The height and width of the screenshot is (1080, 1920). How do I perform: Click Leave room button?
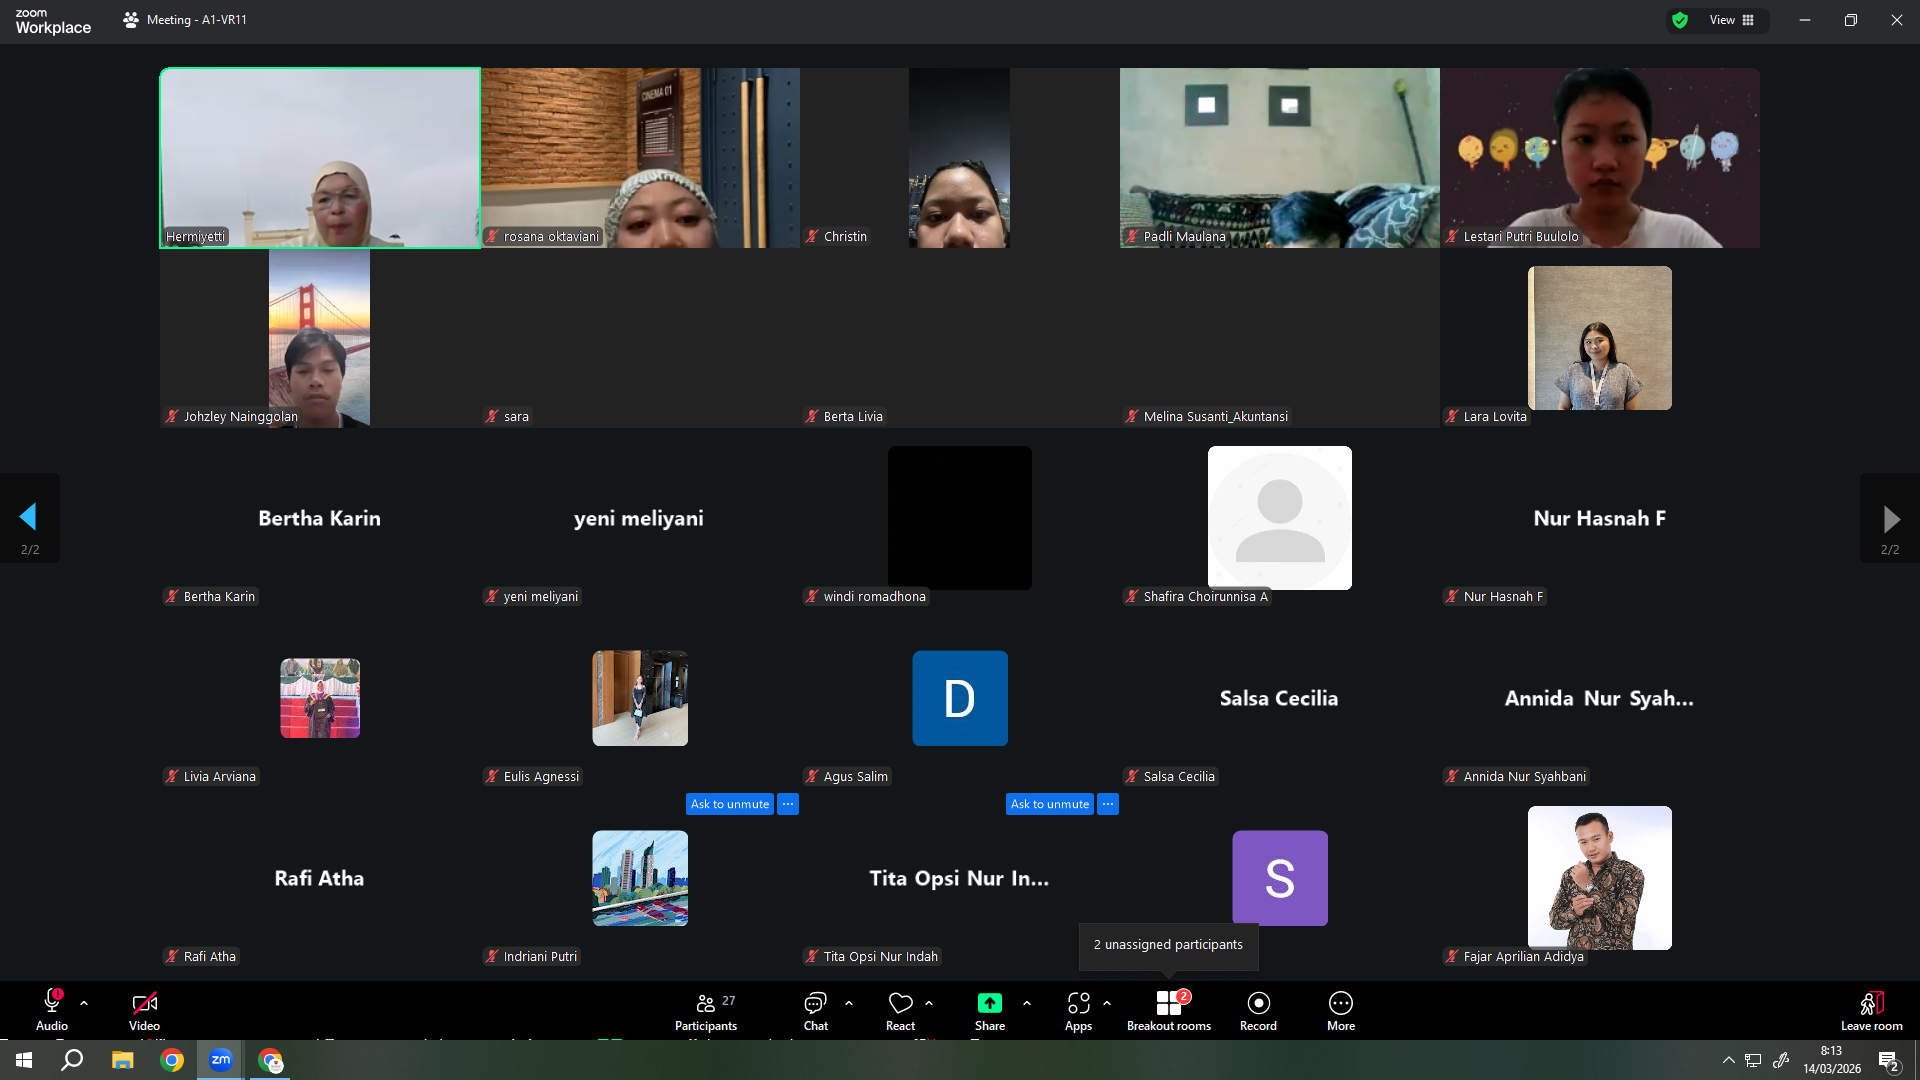point(1872,1010)
